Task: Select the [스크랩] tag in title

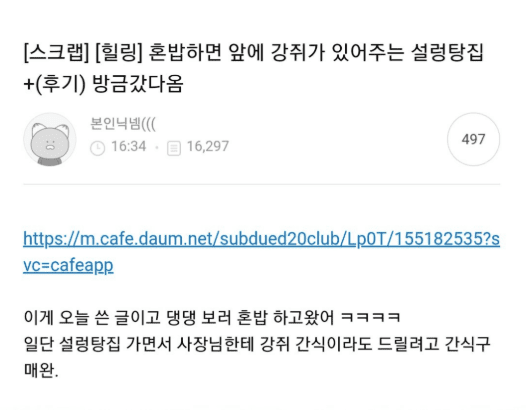Action: pos(56,53)
